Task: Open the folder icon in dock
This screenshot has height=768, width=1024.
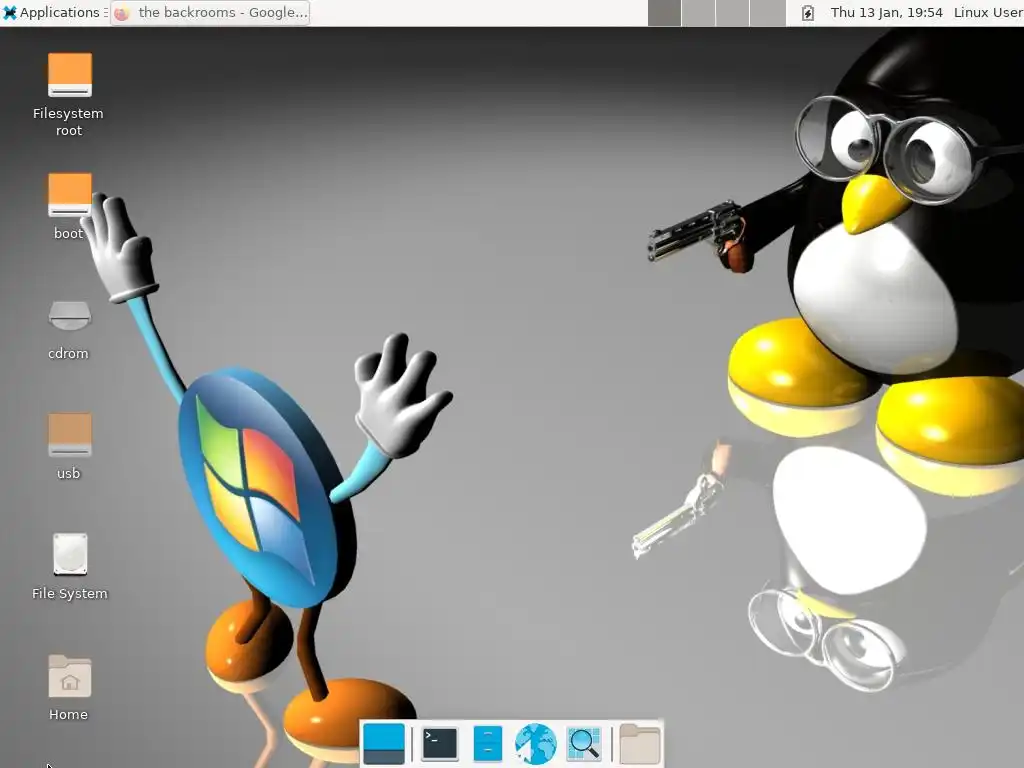Action: pos(639,744)
